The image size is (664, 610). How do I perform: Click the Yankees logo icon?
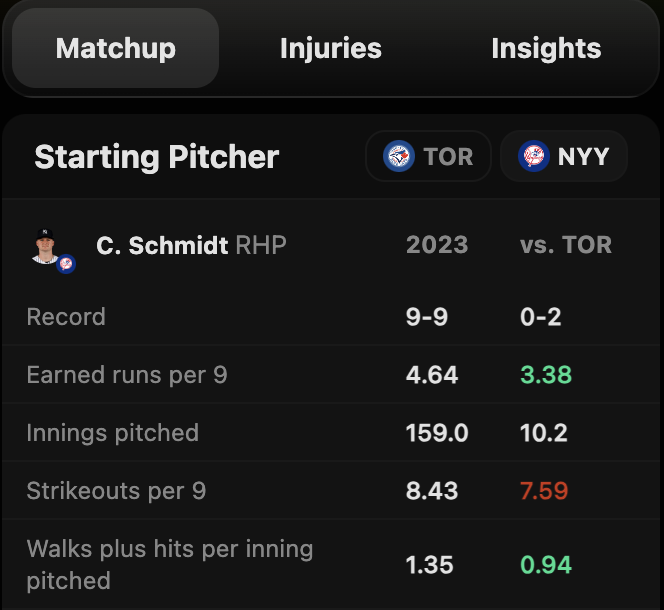534,157
